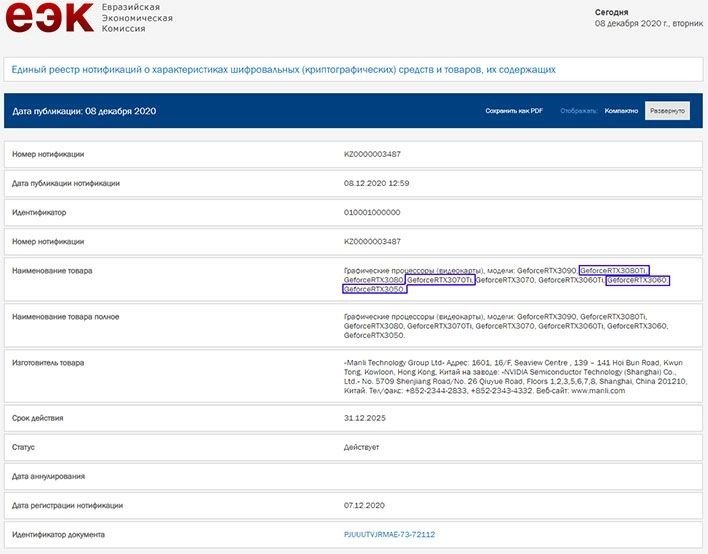Click the Сегодня date text

pos(649,18)
